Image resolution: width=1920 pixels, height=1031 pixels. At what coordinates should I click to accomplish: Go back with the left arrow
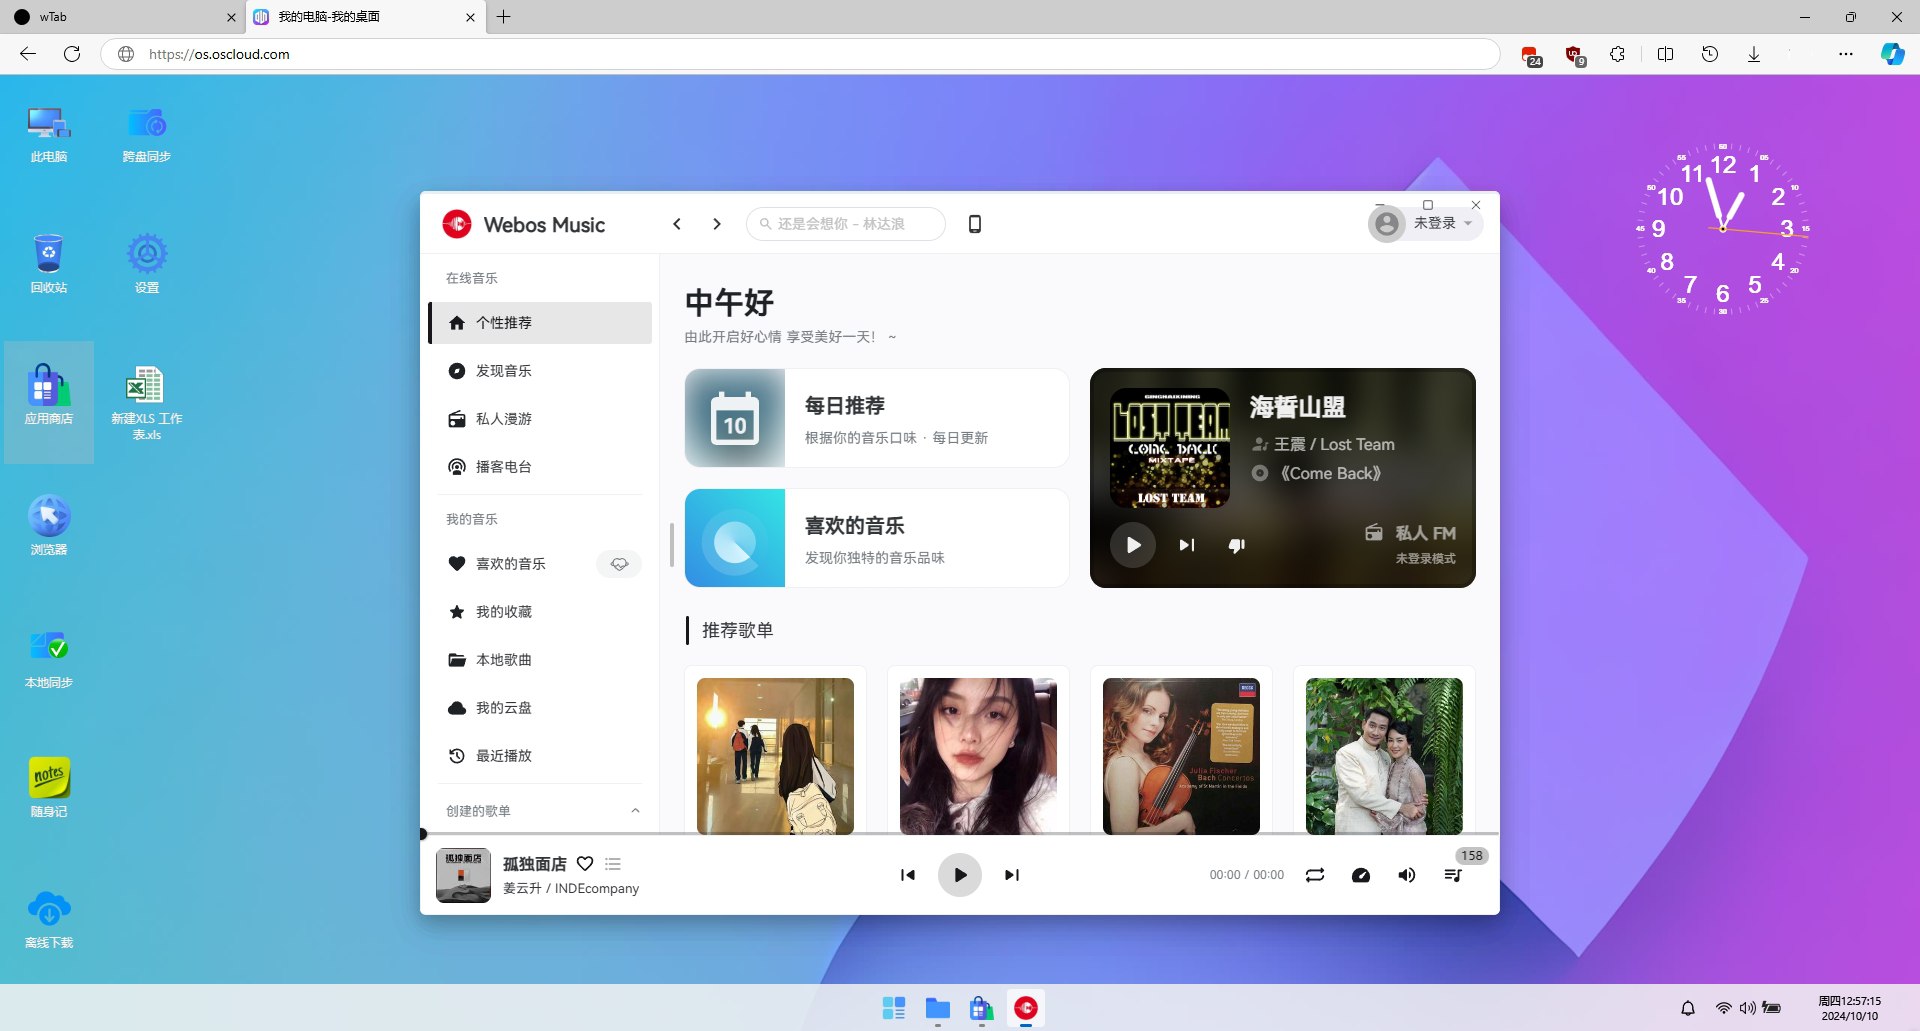coord(677,224)
